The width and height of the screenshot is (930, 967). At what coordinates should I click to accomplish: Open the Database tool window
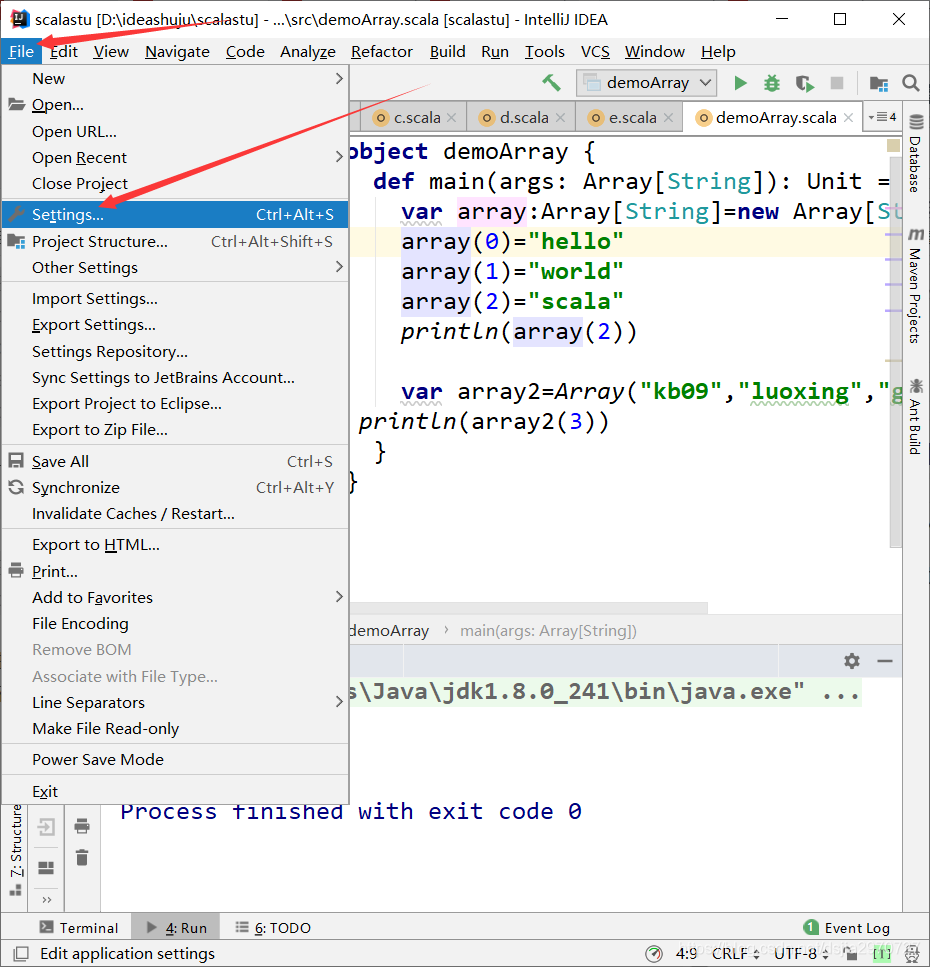[x=916, y=154]
